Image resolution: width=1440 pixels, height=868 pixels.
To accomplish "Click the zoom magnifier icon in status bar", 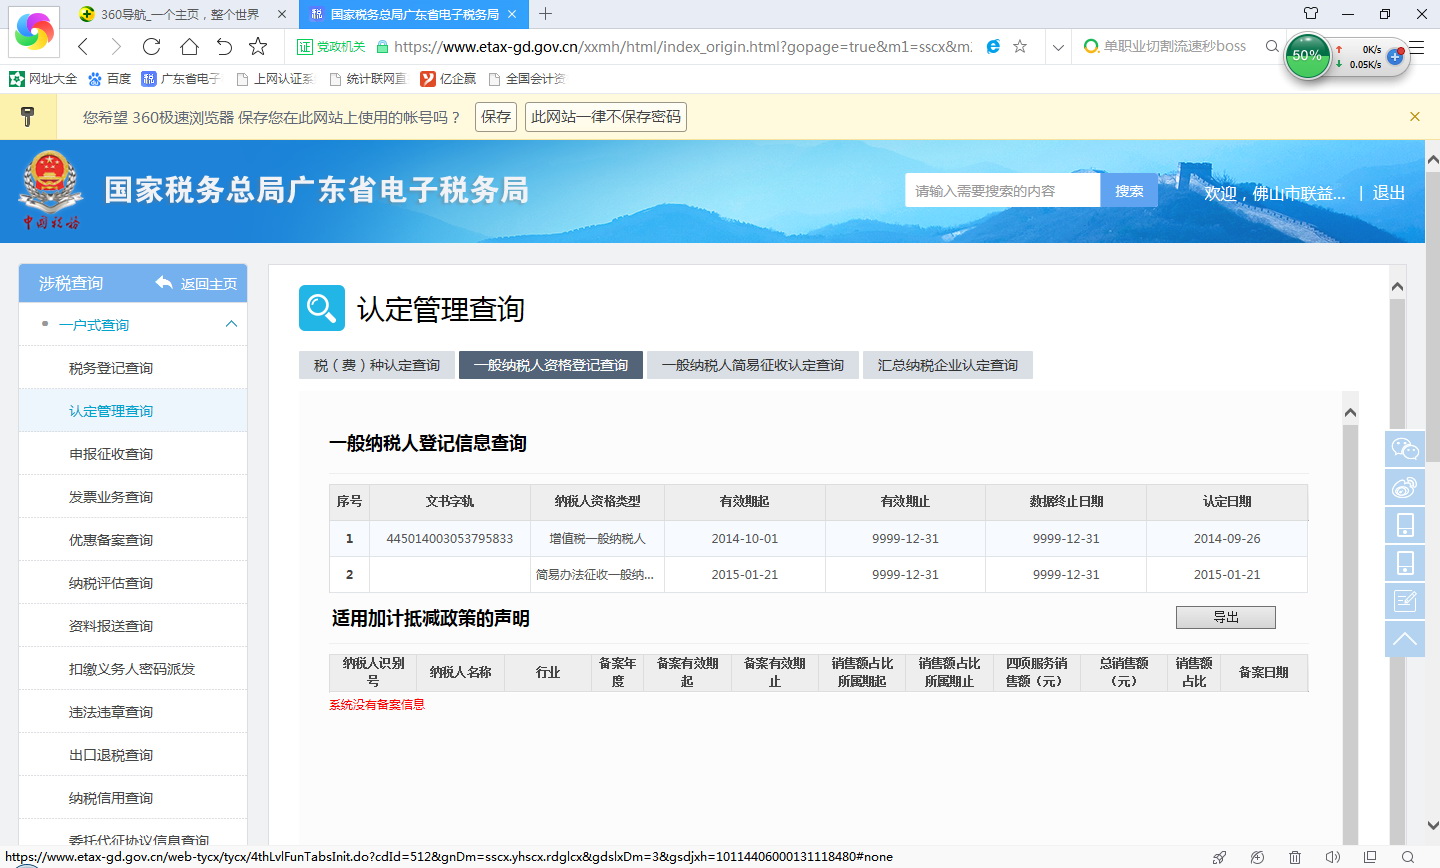I will 1408,857.
